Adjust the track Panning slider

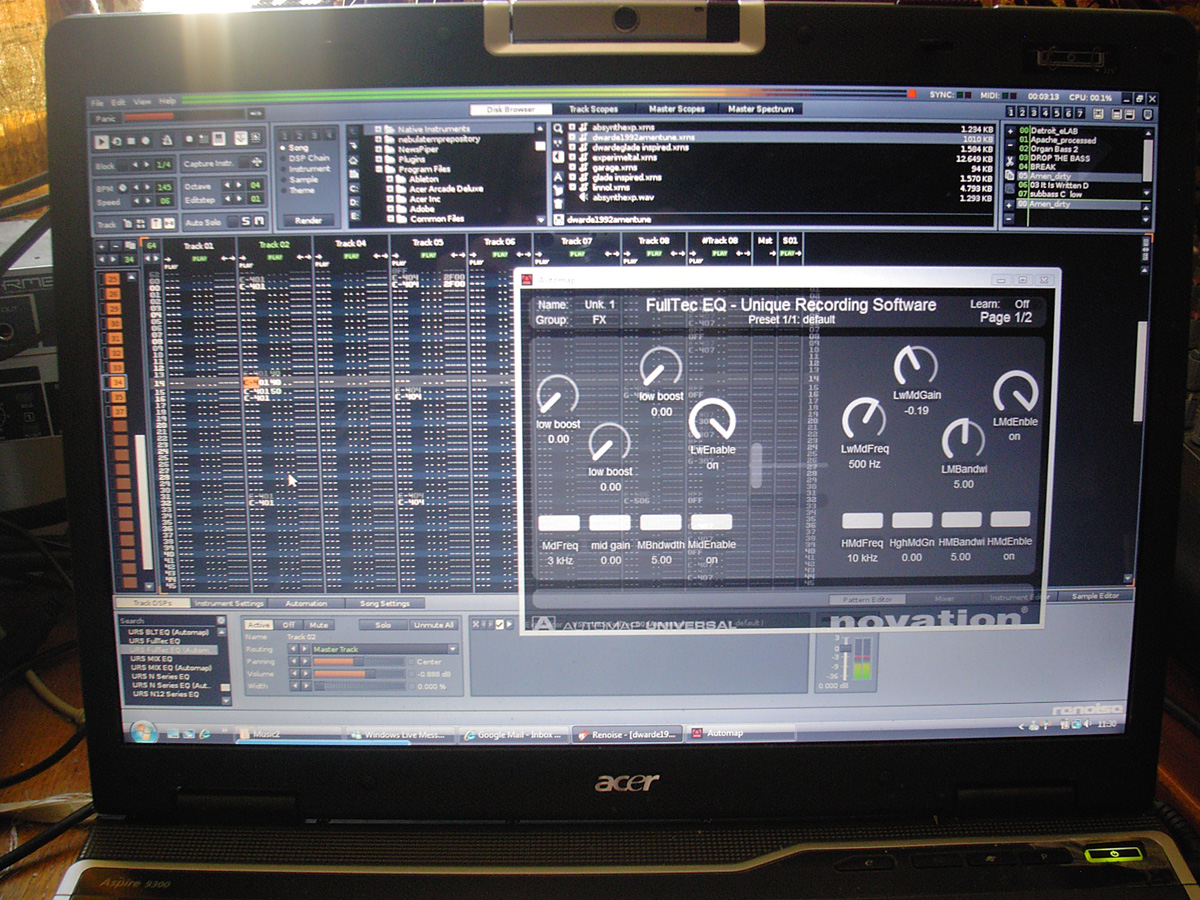359,661
